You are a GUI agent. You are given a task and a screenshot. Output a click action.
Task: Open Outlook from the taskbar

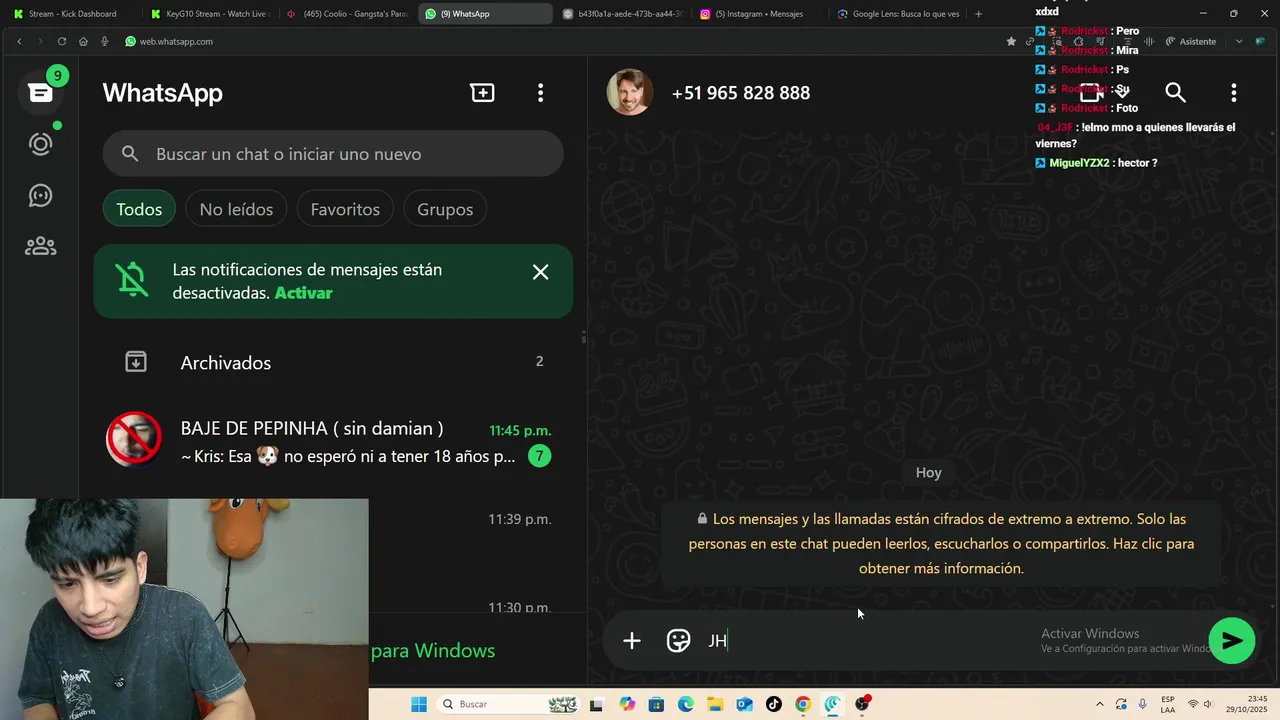(744, 704)
